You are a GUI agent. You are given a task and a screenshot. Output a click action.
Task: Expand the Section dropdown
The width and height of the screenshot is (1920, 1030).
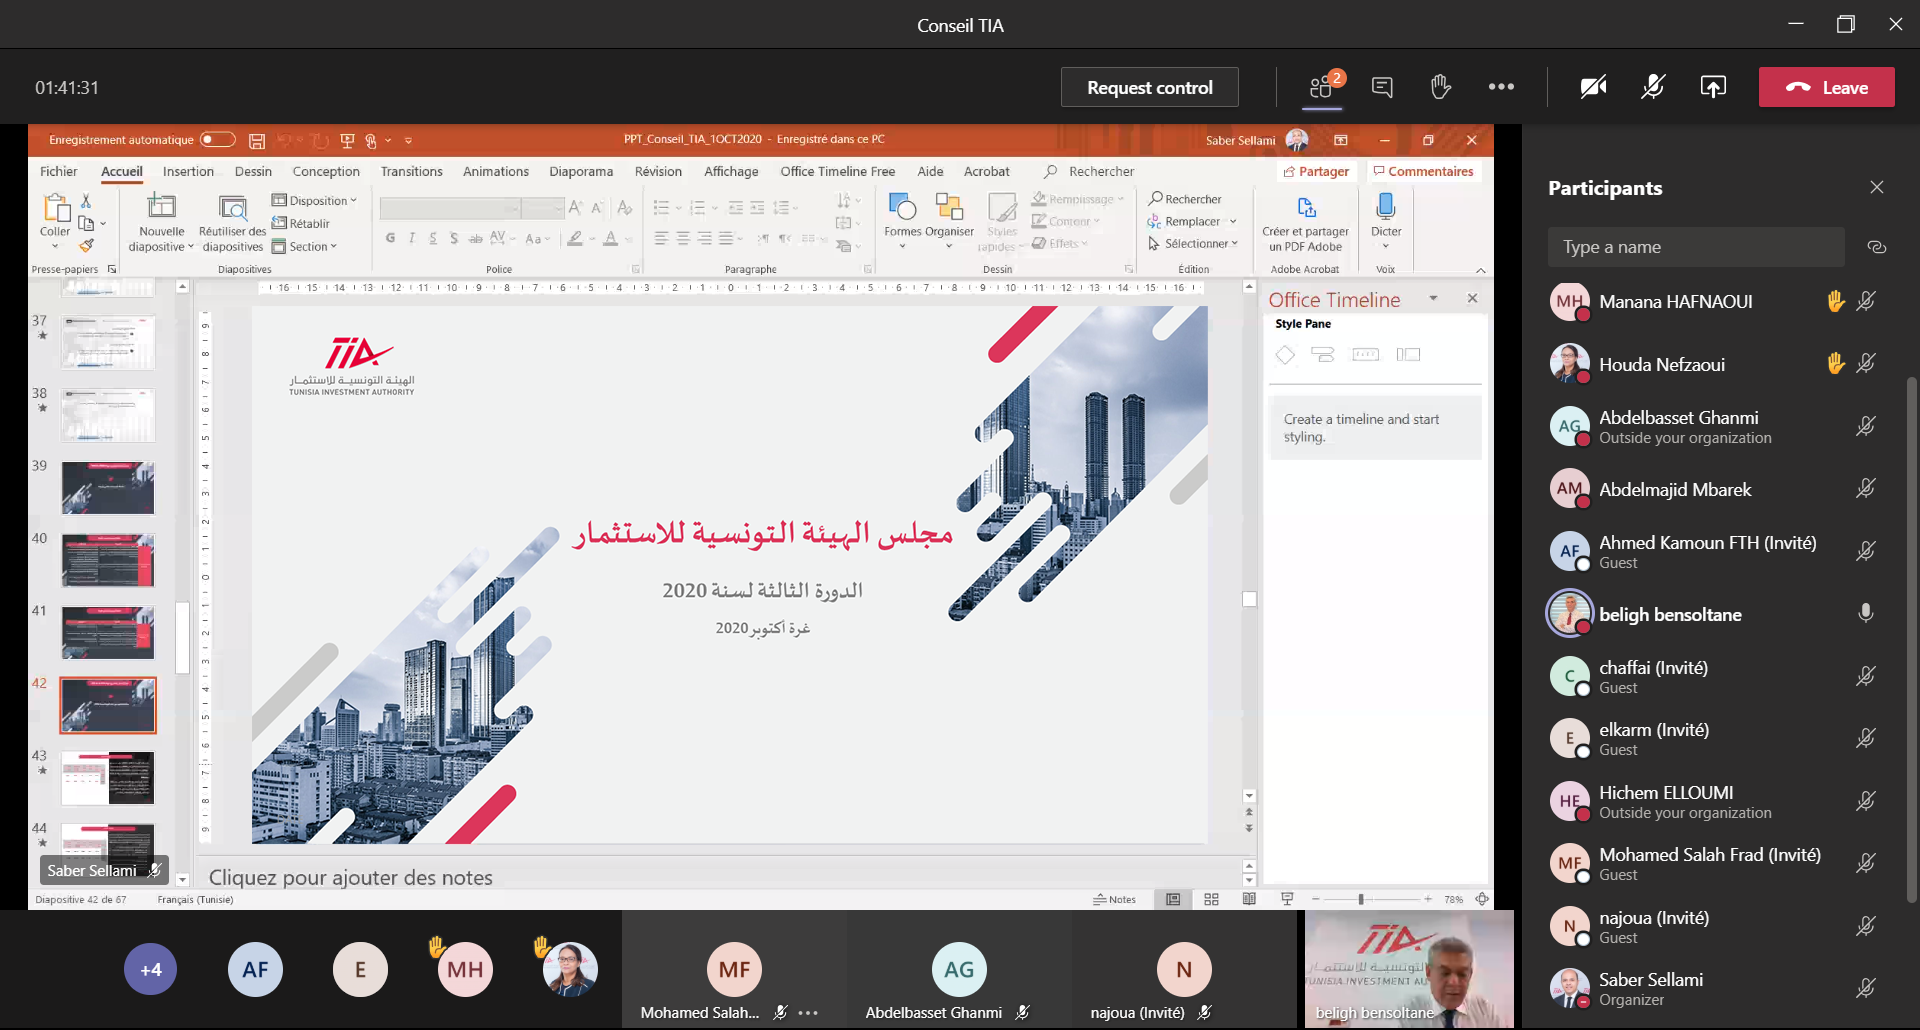pos(304,246)
